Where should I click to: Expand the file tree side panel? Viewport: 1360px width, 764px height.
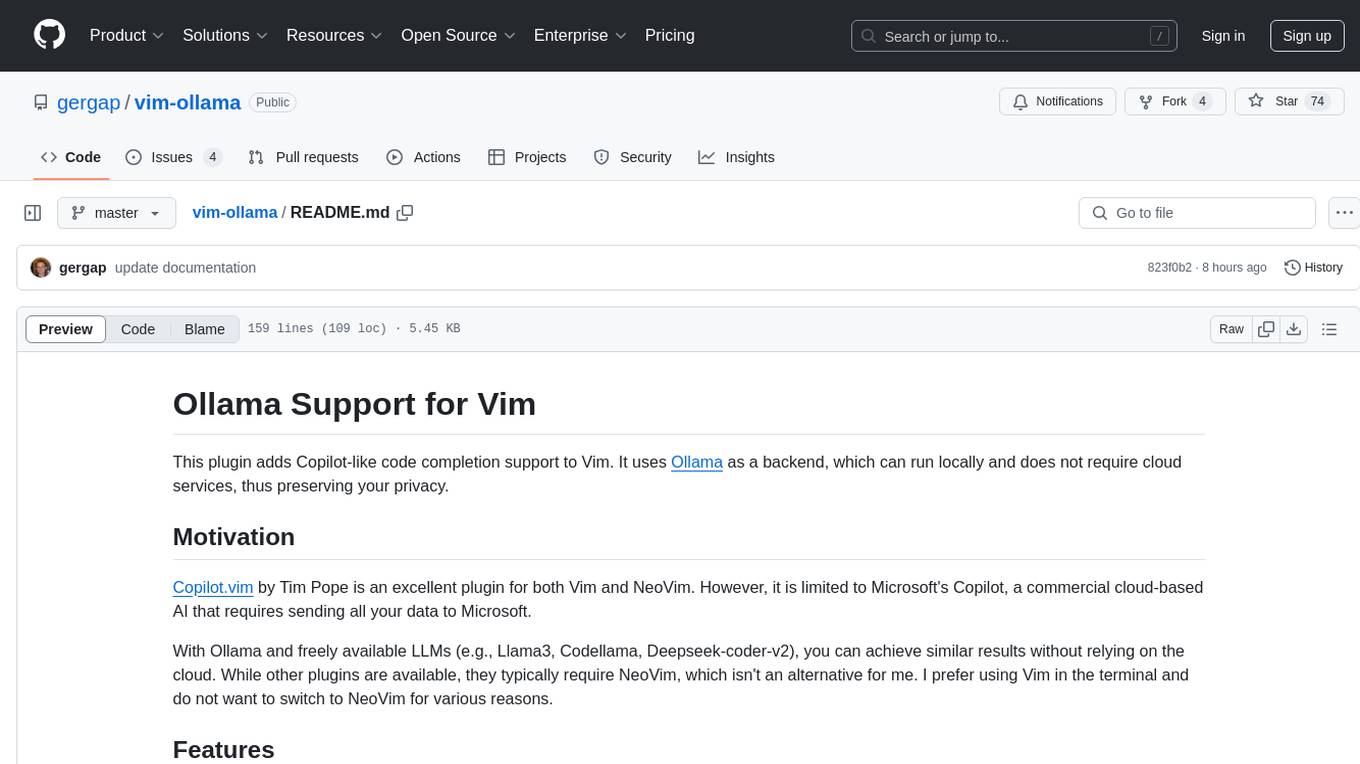pyautogui.click(x=33, y=213)
